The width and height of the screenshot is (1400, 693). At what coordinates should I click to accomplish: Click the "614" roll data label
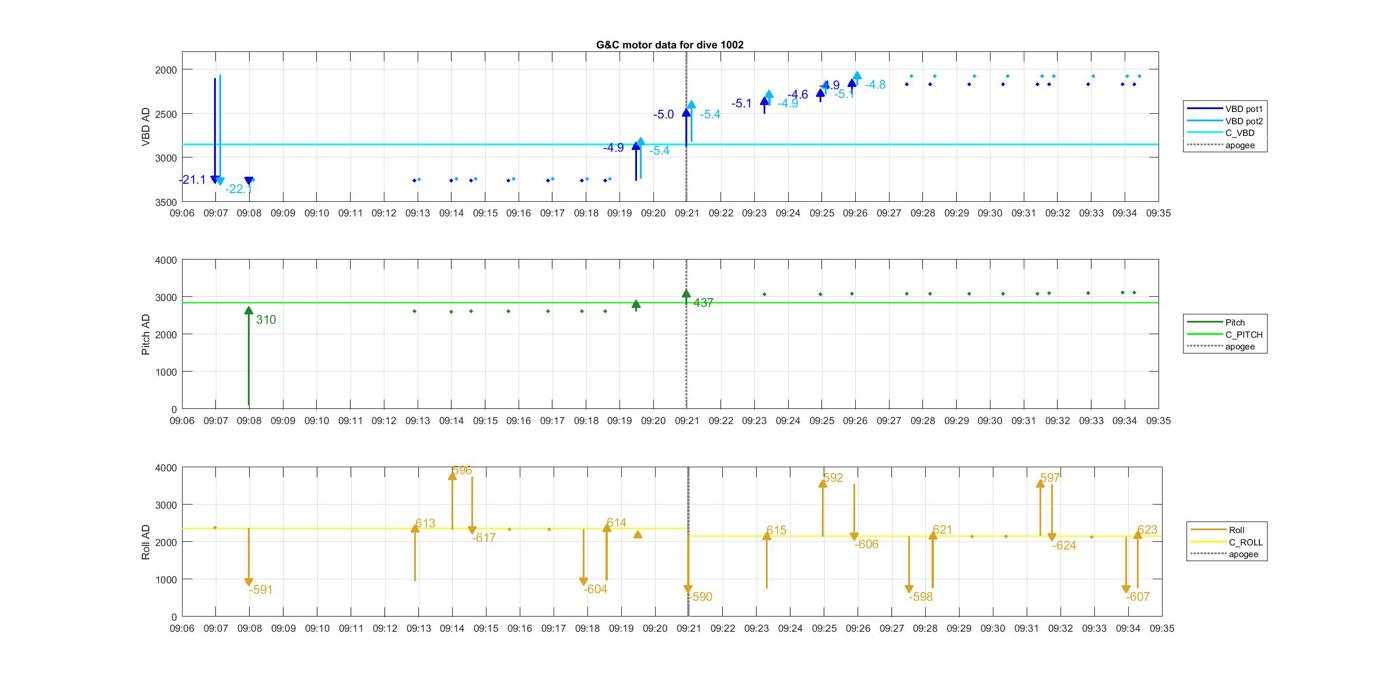point(617,523)
